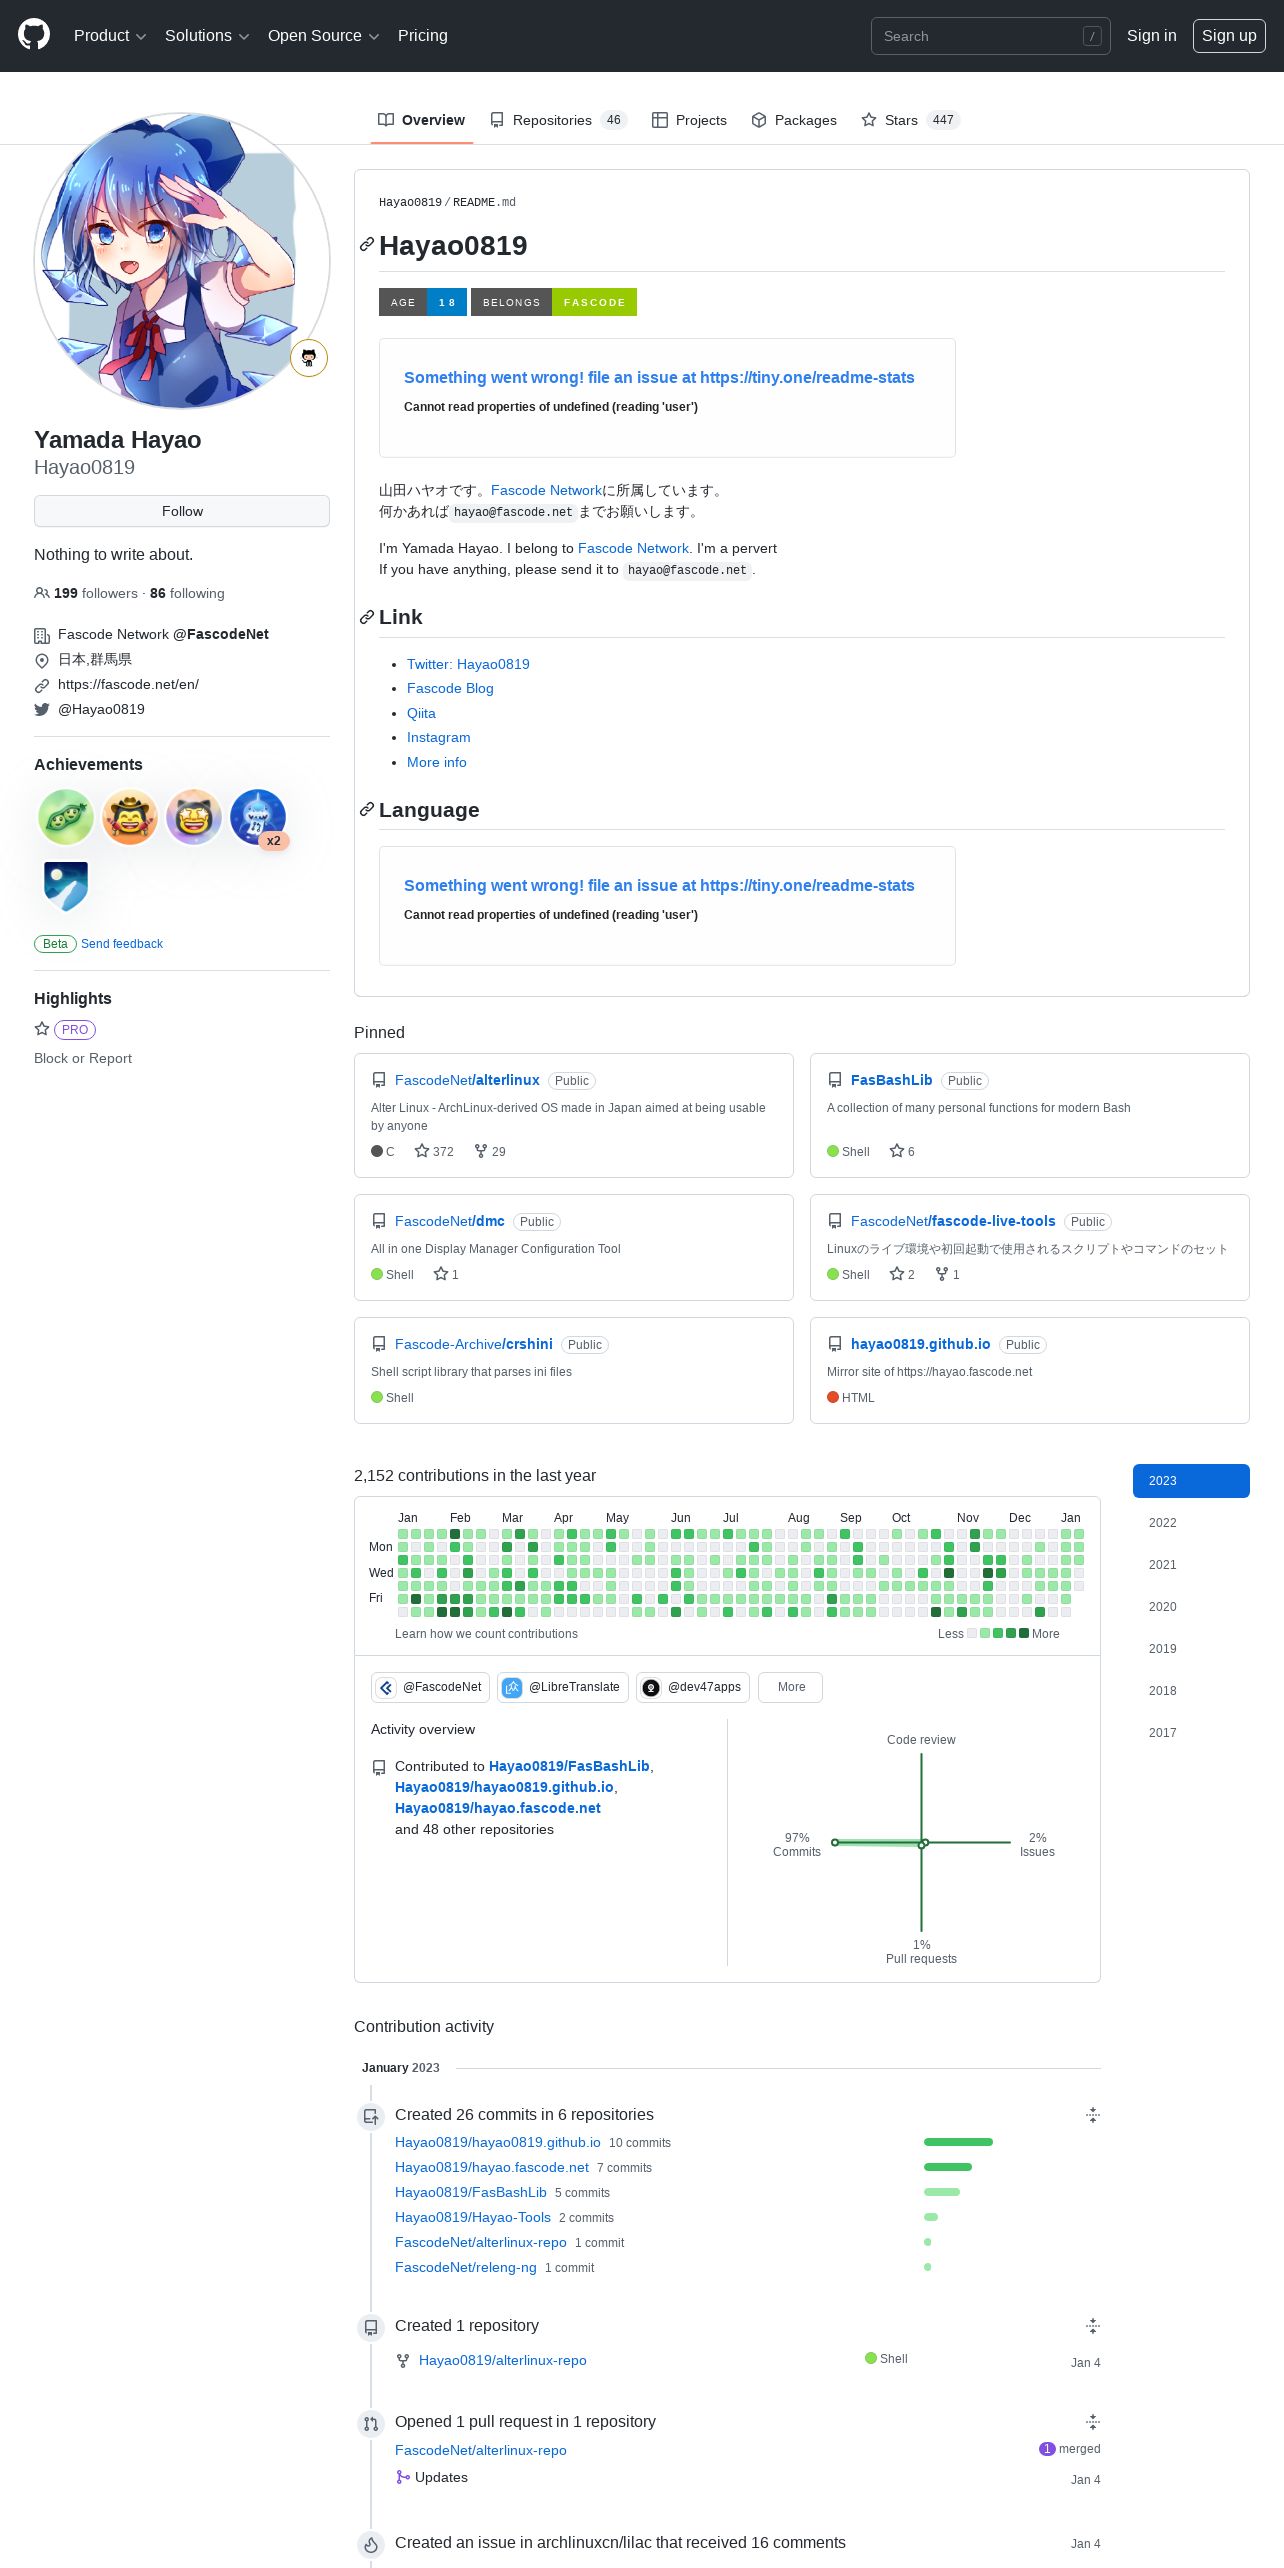The height and width of the screenshot is (2568, 1284).
Task: Click the 199 followers link
Action: tap(86, 593)
